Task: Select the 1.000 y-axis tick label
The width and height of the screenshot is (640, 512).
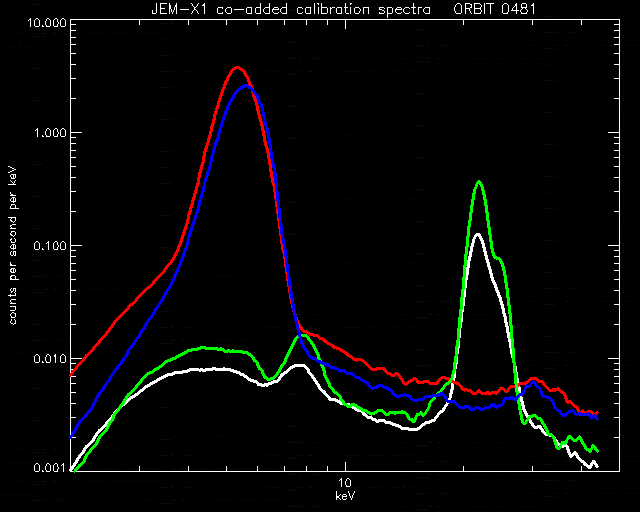Action: click(51, 133)
